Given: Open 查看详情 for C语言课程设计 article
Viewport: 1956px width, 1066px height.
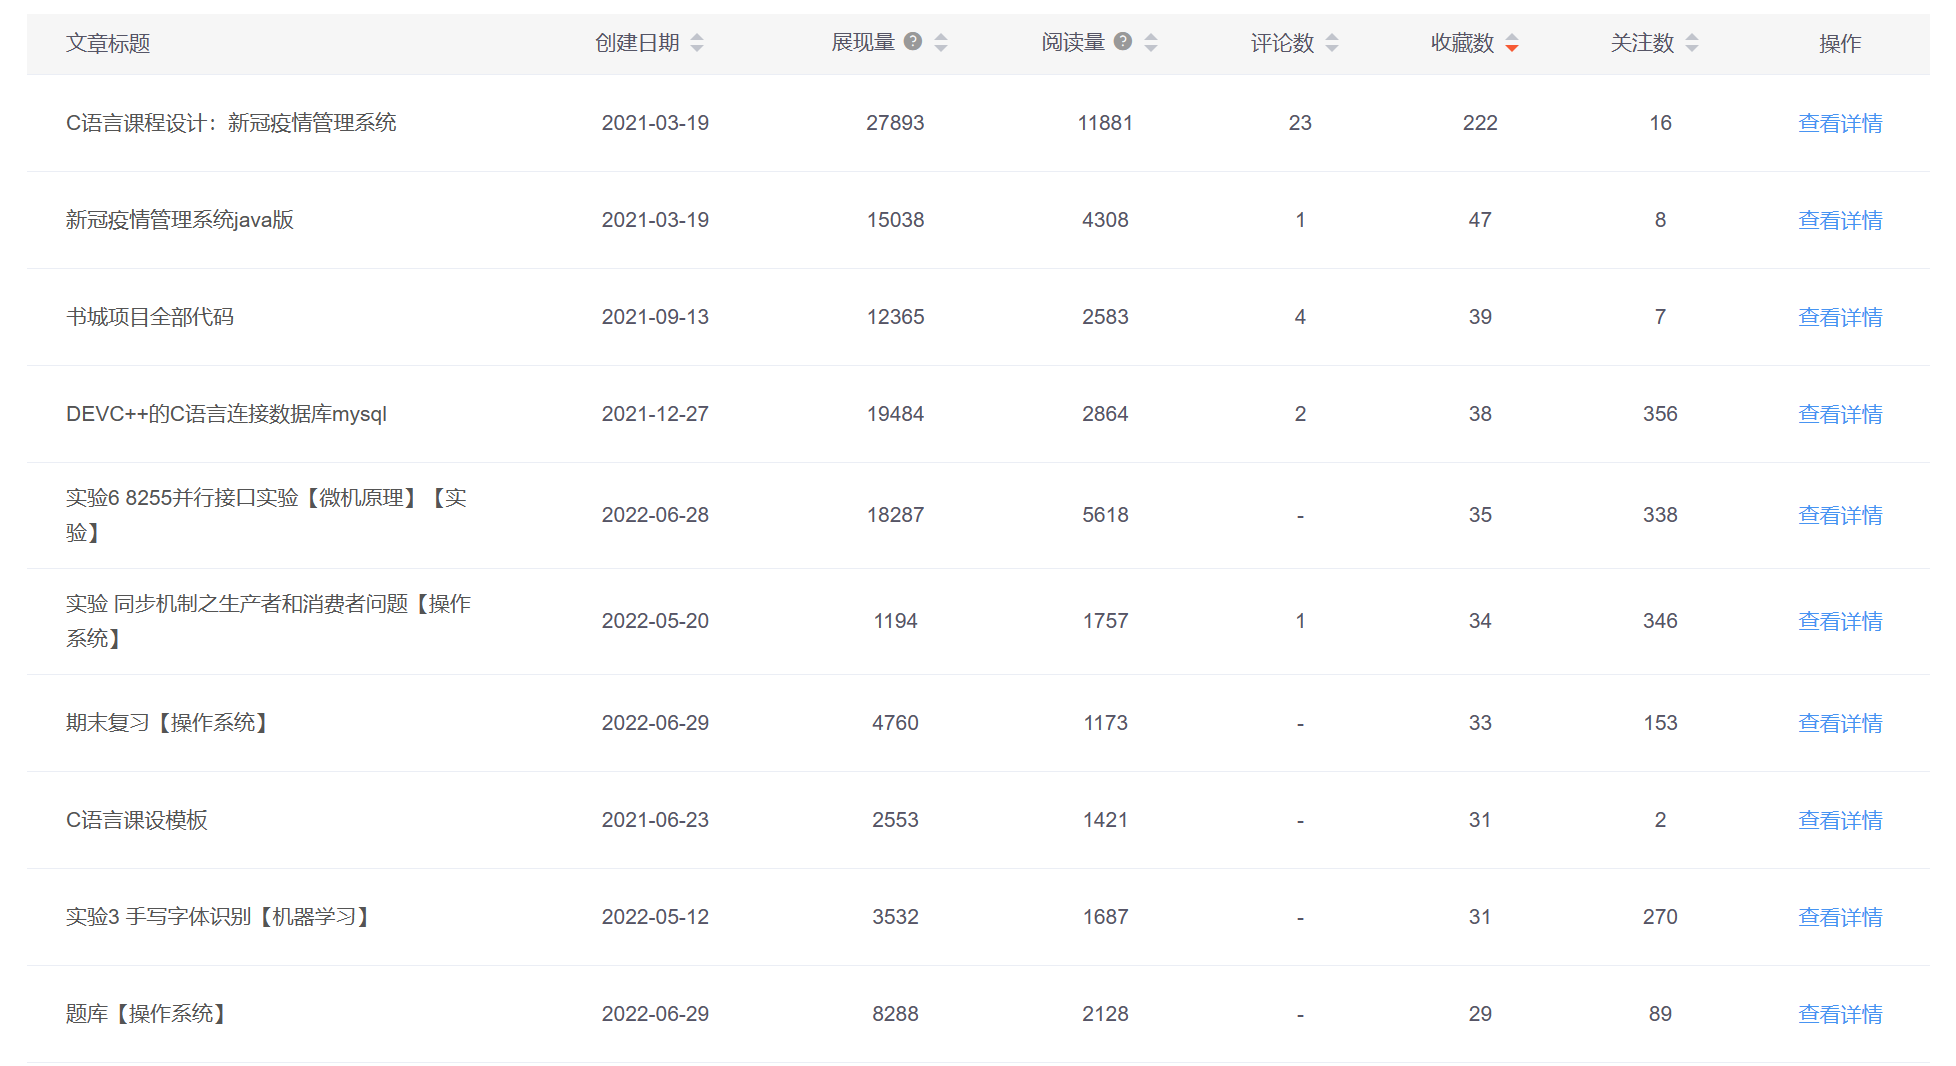Looking at the screenshot, I should point(1840,123).
